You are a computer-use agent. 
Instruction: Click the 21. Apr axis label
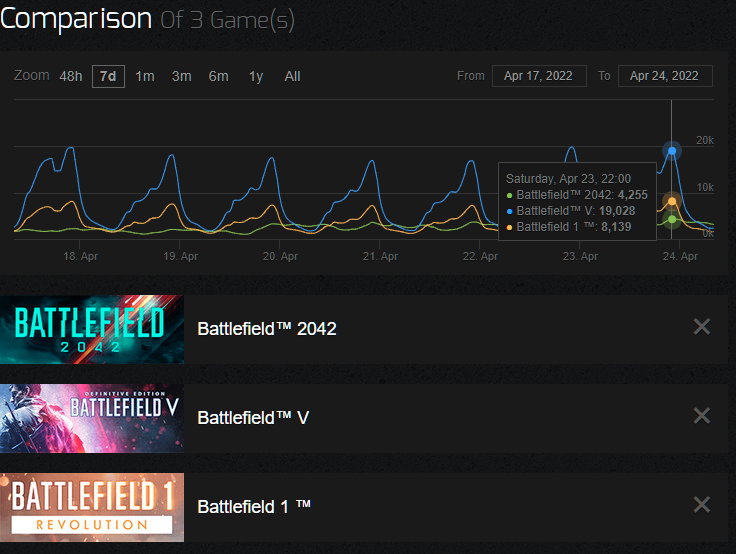coord(380,256)
